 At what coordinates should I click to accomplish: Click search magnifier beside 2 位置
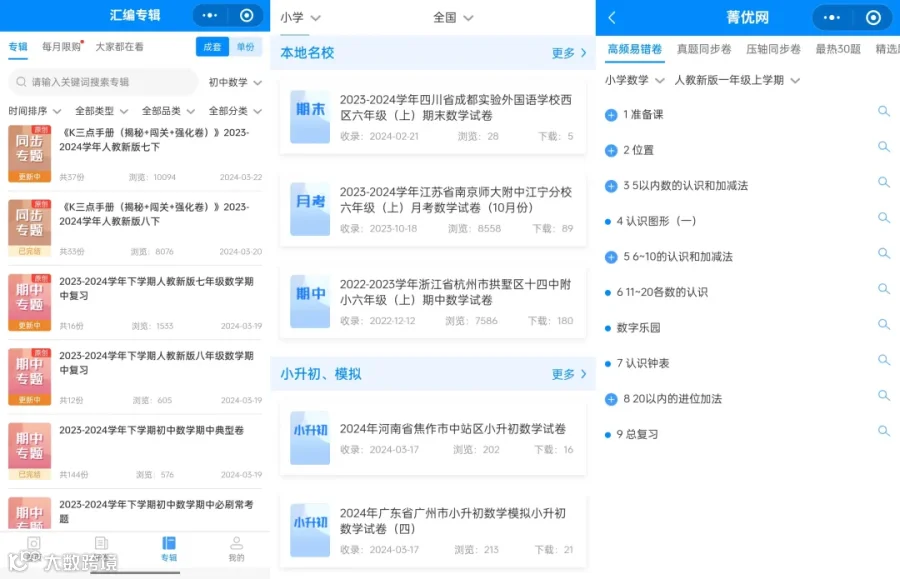[x=883, y=146]
